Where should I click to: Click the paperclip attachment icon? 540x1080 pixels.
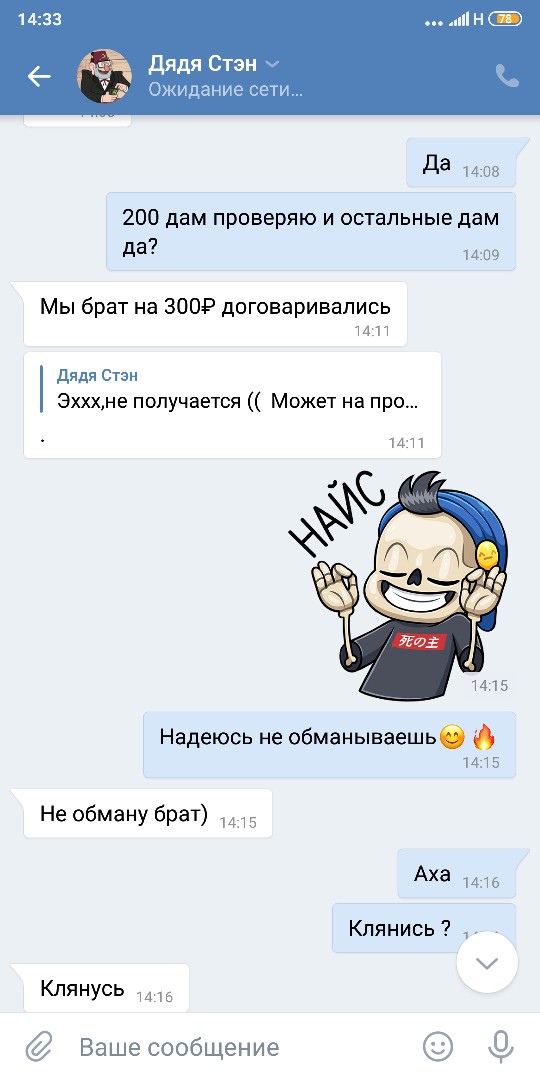point(39,1048)
